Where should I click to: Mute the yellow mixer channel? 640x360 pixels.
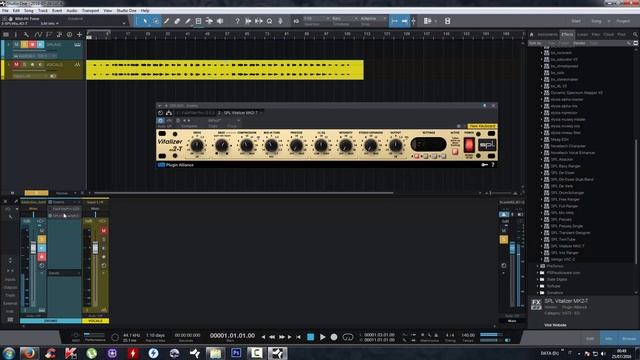coord(104,231)
